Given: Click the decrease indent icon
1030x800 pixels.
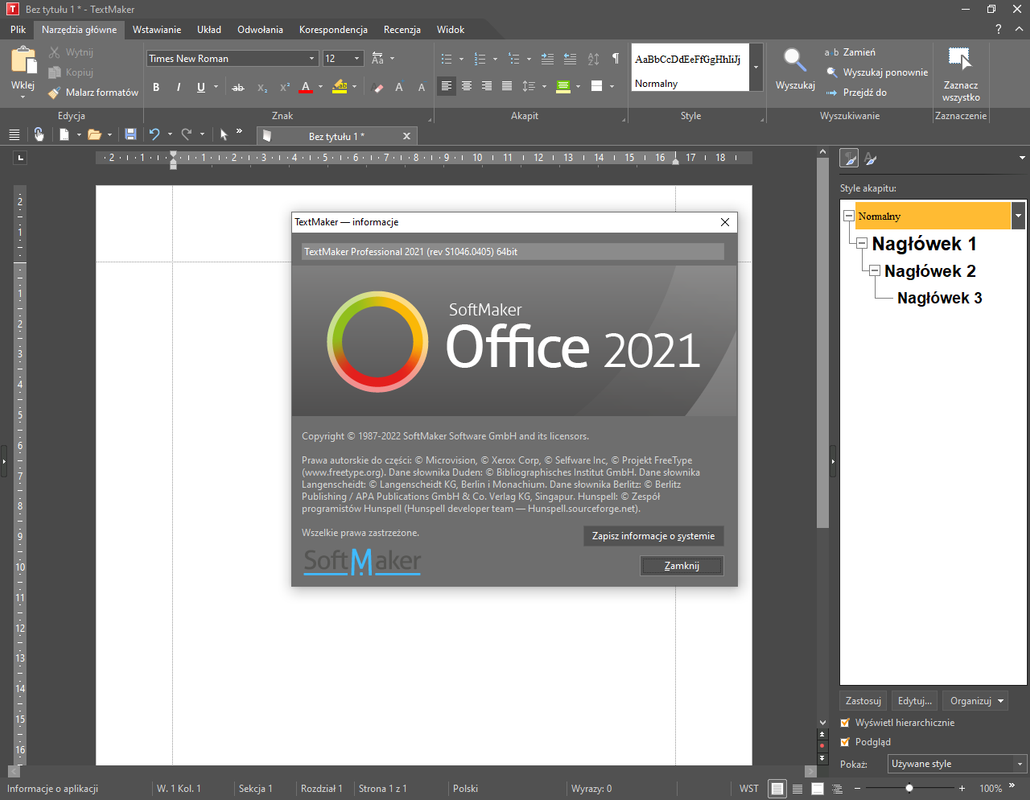Looking at the screenshot, I should [x=570, y=58].
